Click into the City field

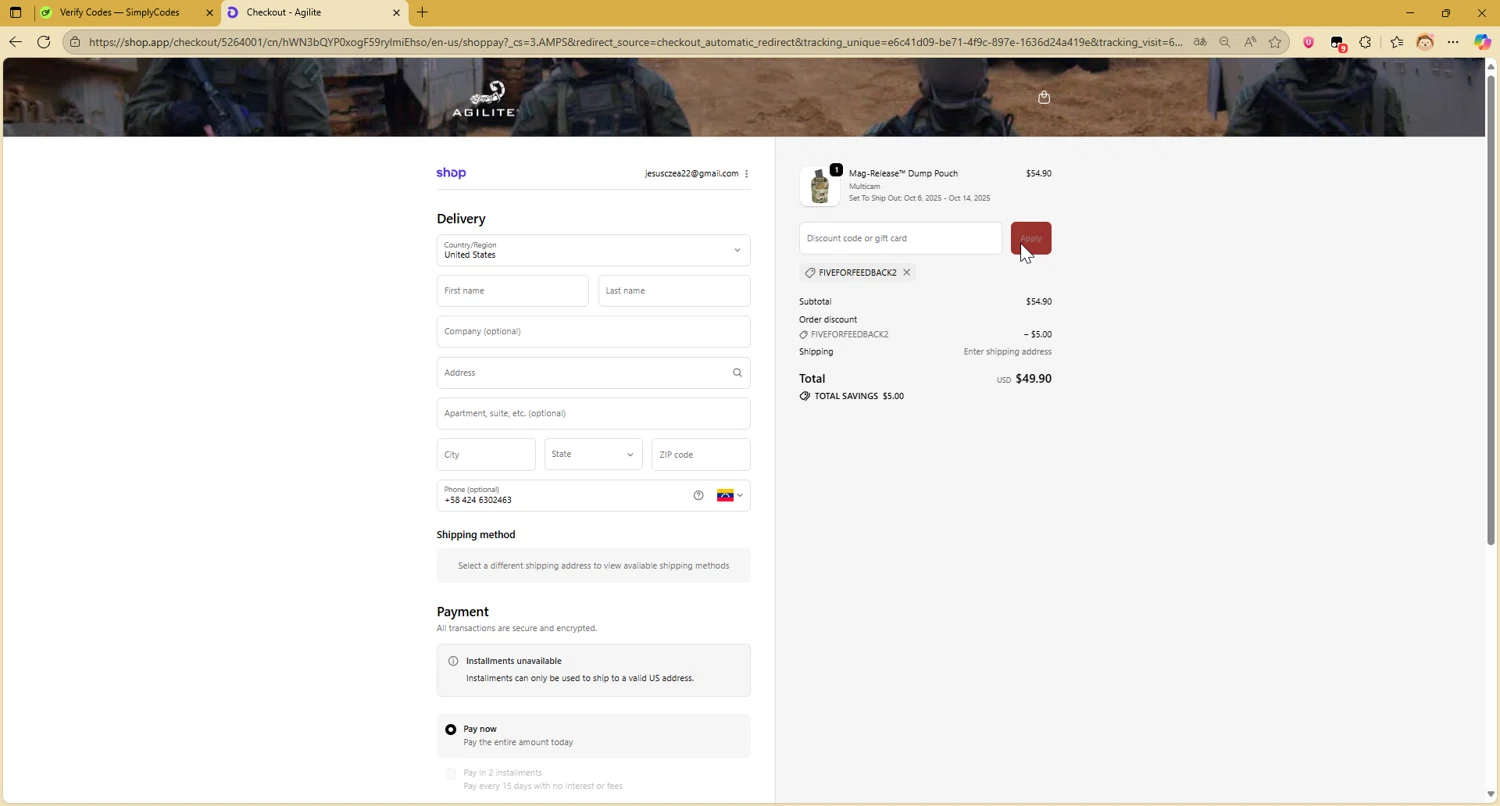click(486, 455)
